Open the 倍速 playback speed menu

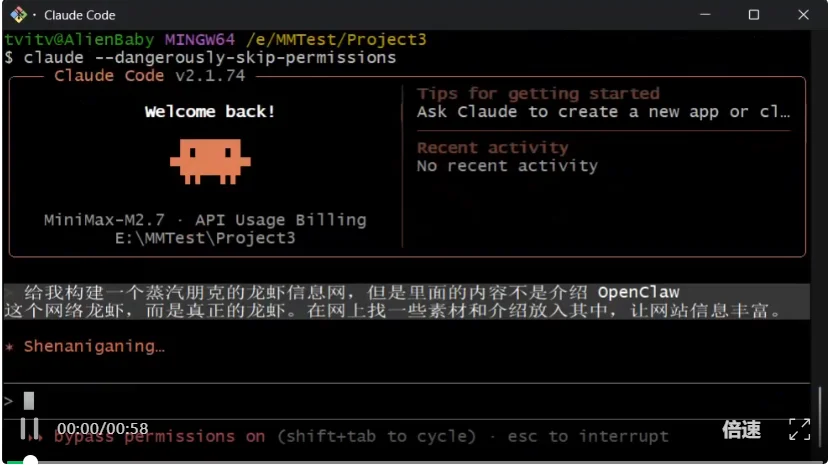(741, 430)
